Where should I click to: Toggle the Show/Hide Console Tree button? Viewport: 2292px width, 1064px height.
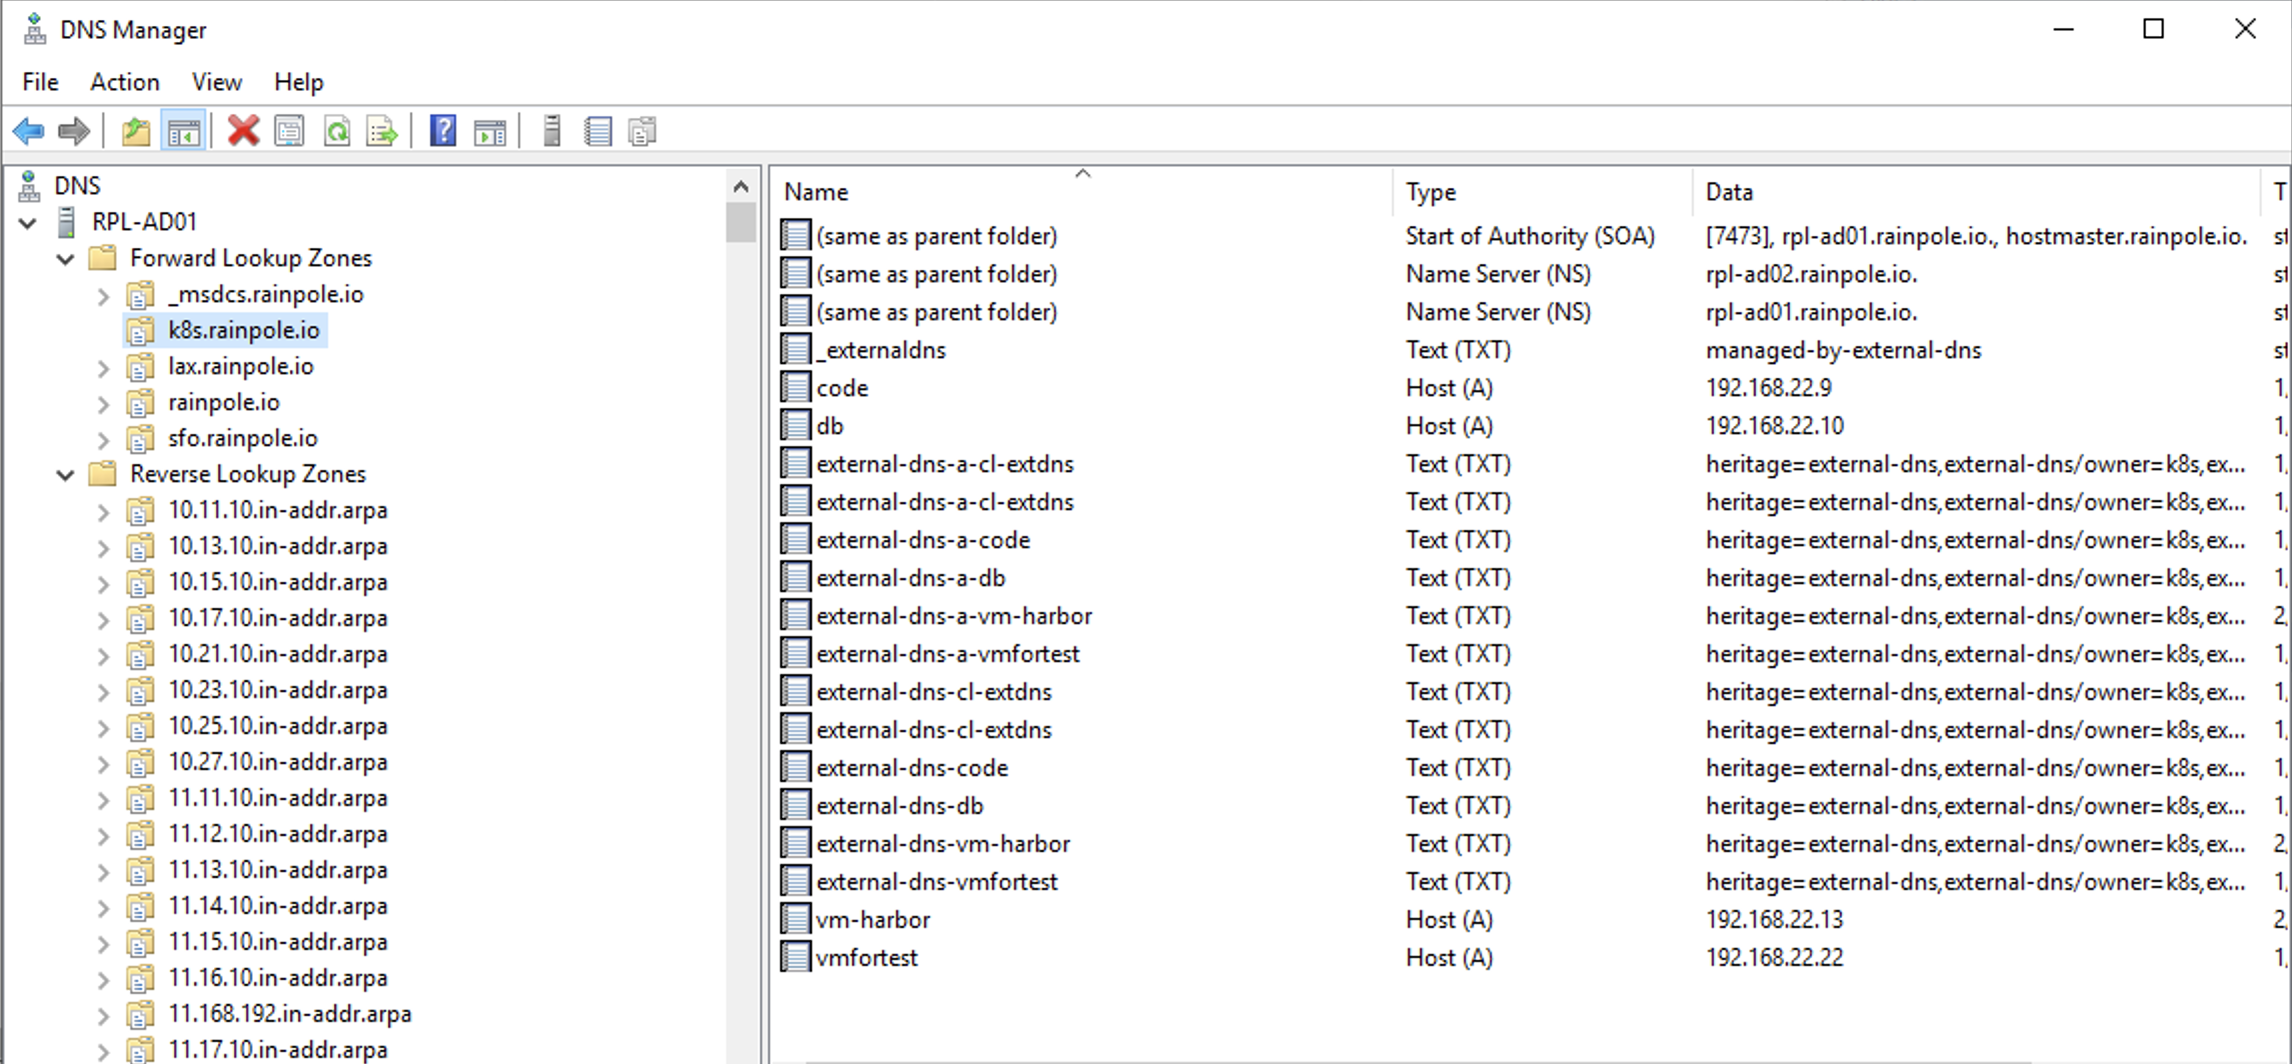coord(184,131)
